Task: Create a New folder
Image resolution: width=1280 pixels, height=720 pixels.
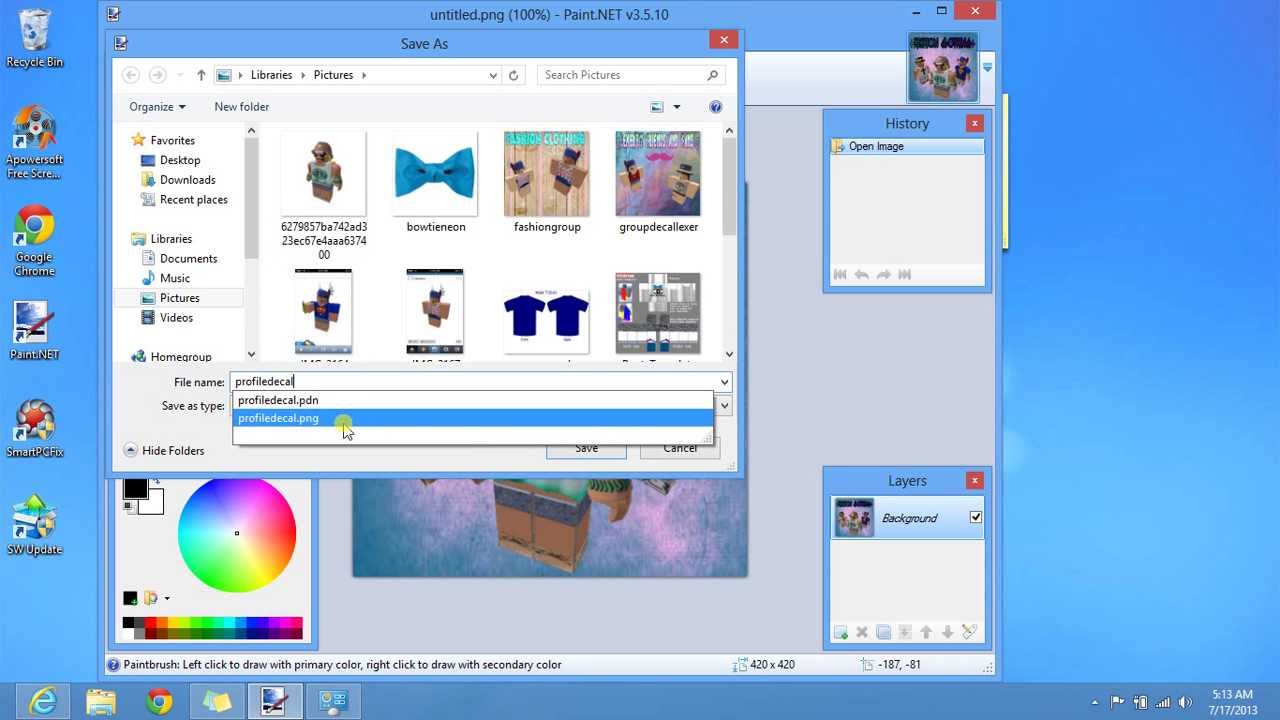Action: (241, 107)
